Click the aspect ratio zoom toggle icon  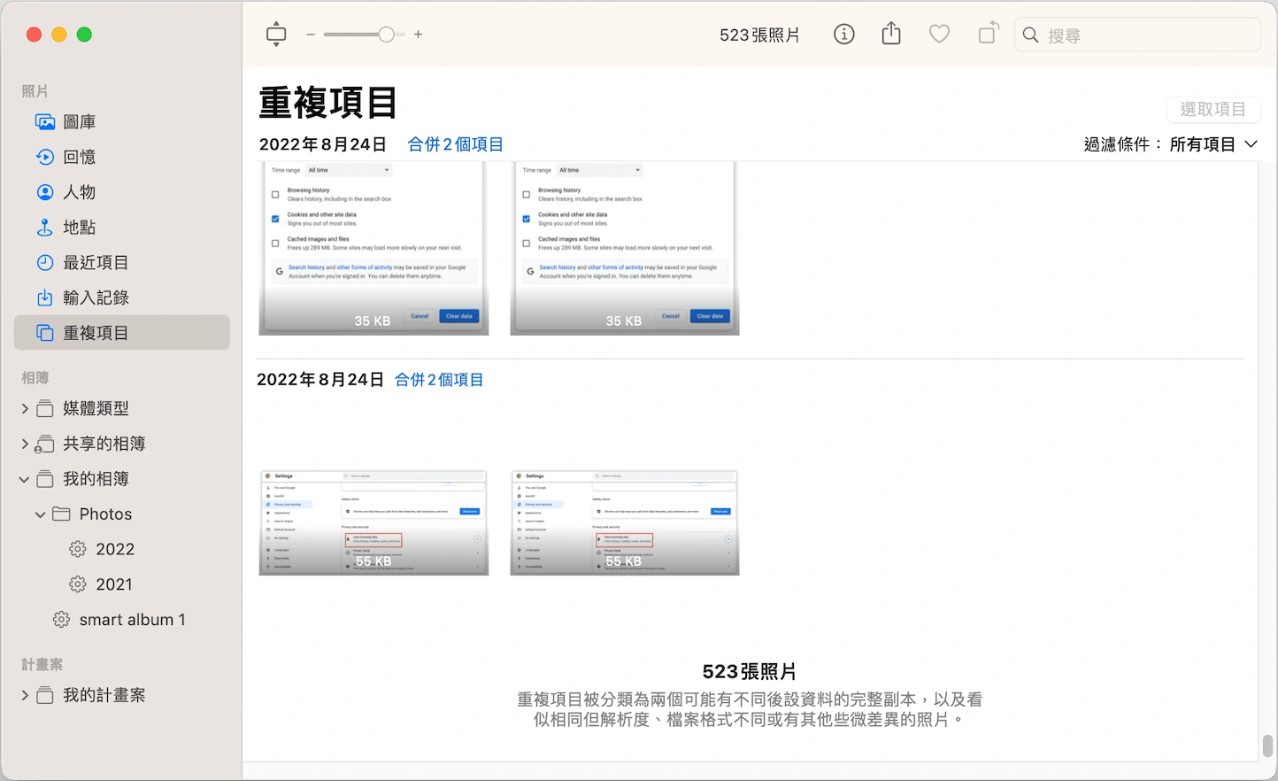[x=276, y=34]
